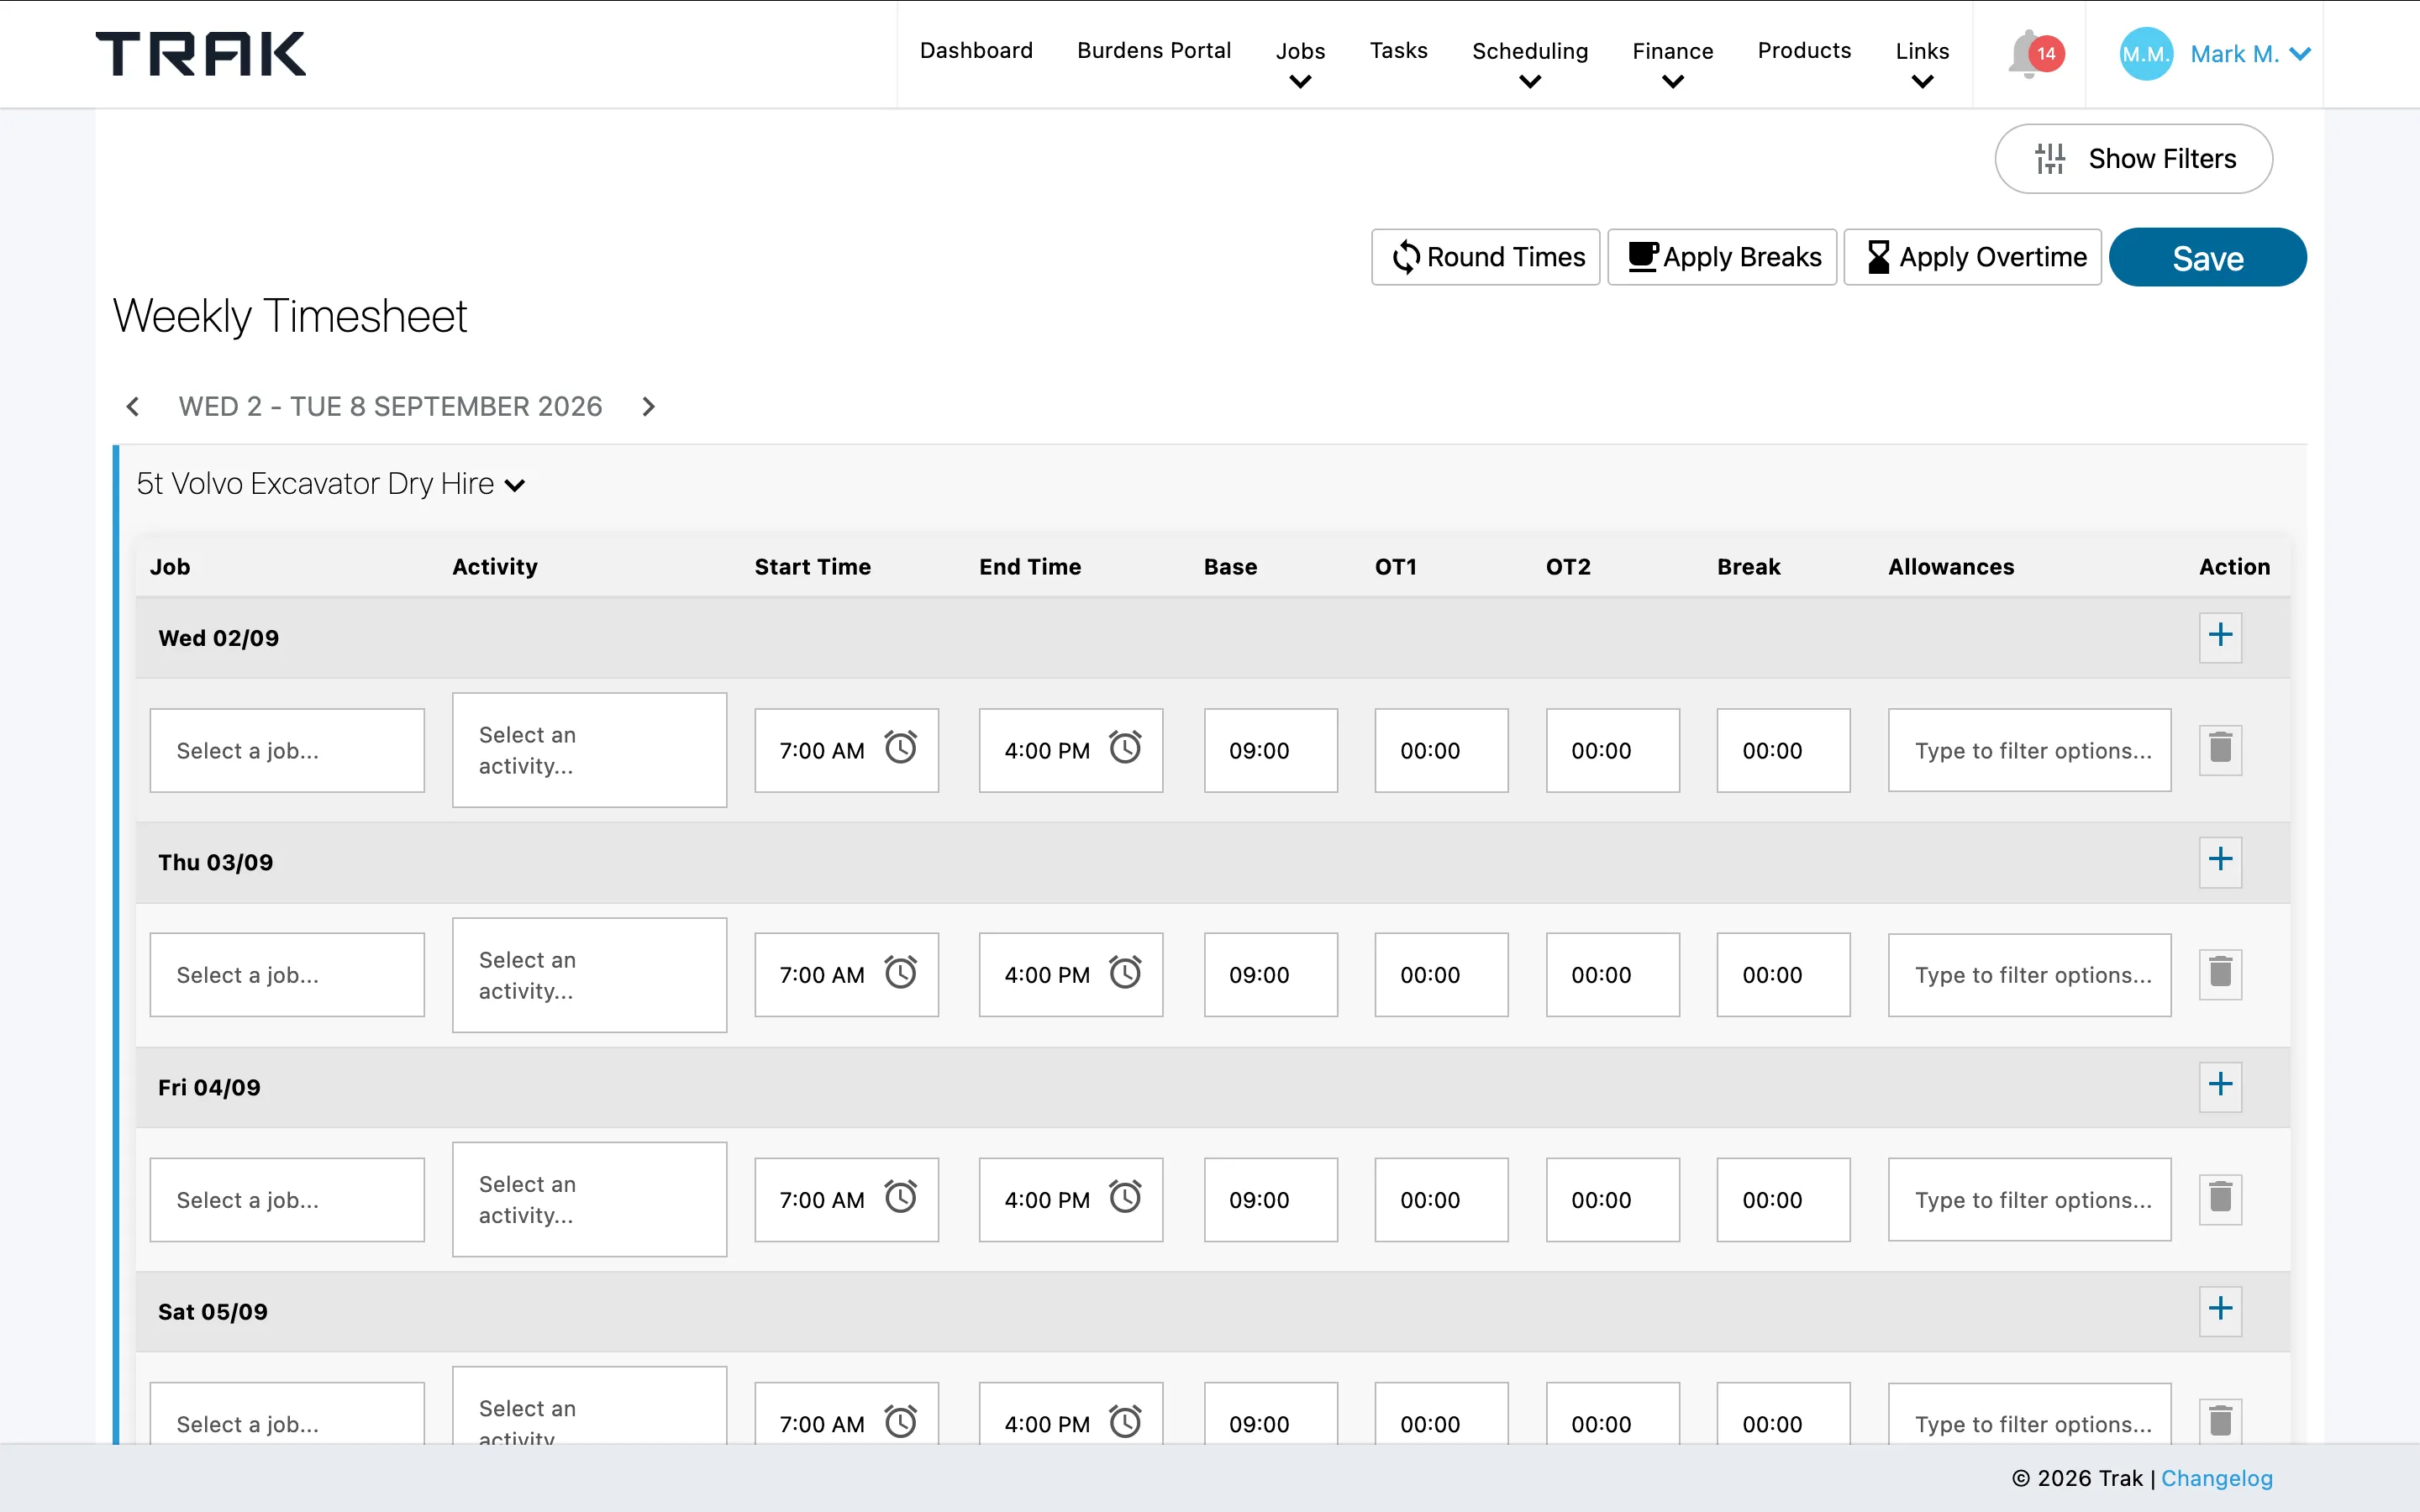Screen dimensions: 2420x1512
Task: Go to the next week
Action: [648, 406]
